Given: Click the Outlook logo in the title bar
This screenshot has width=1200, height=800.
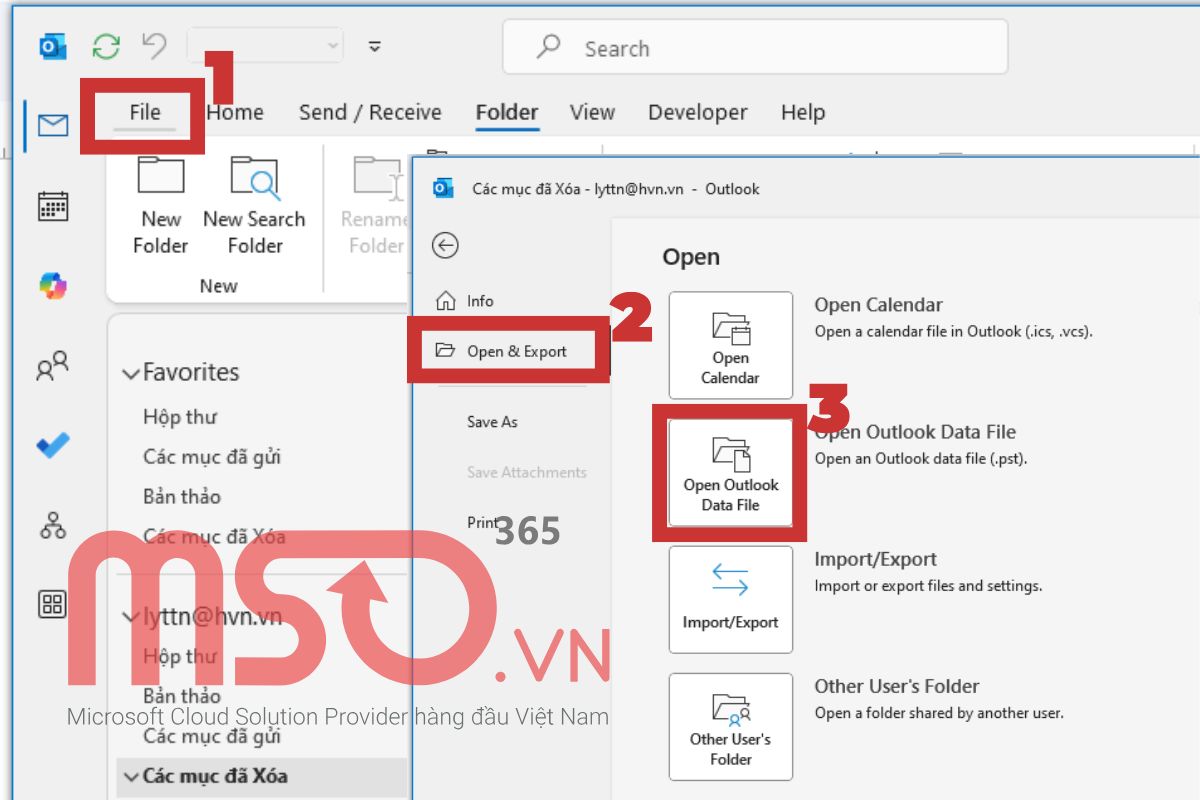Looking at the screenshot, I should pyautogui.click(x=53, y=46).
